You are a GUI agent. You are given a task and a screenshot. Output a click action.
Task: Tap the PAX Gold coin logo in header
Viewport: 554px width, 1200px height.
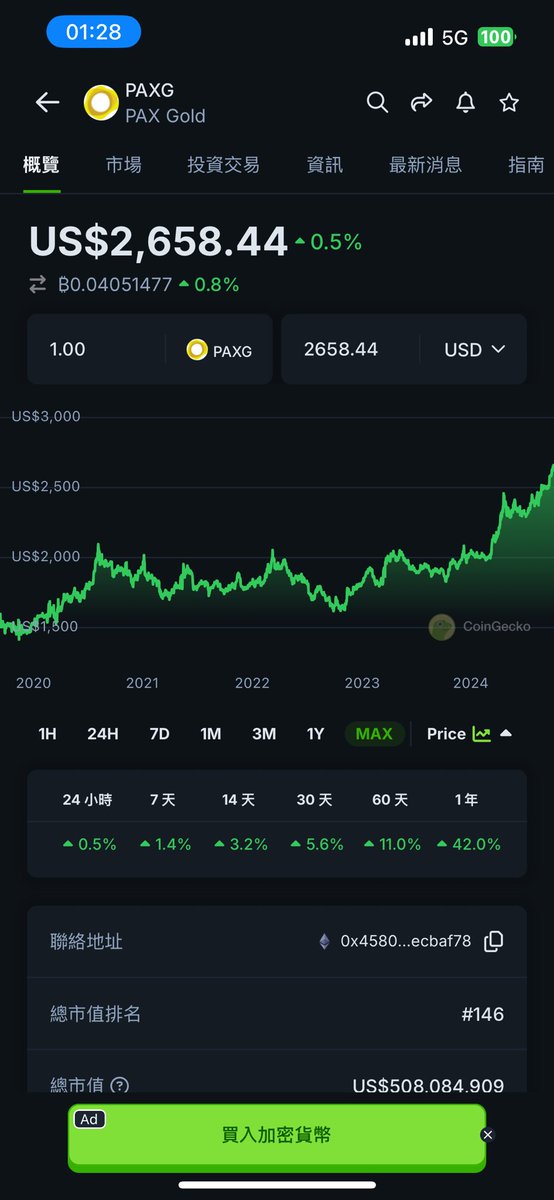click(101, 103)
